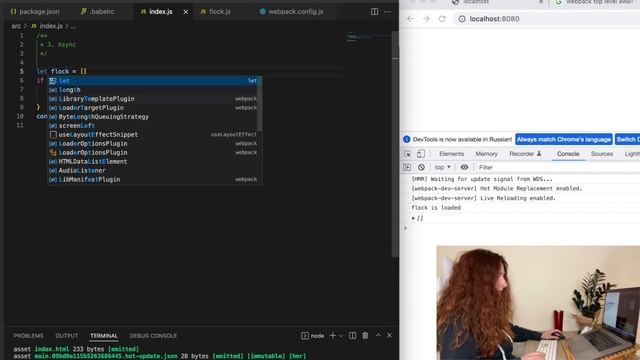Show the console sidebar
640x360 pixels.
click(407, 167)
